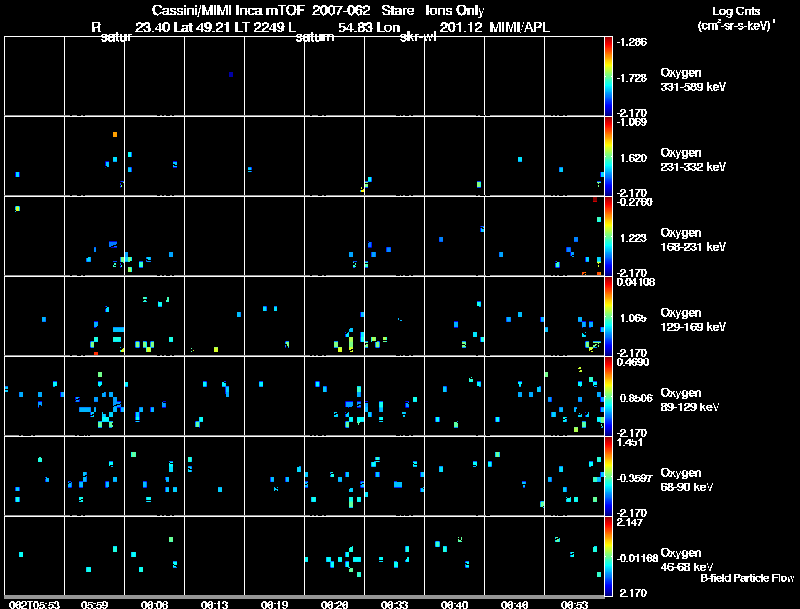The image size is (800, 609).
Task: Click the Oxygen 231-332 keV color bar
Action: coord(608,156)
